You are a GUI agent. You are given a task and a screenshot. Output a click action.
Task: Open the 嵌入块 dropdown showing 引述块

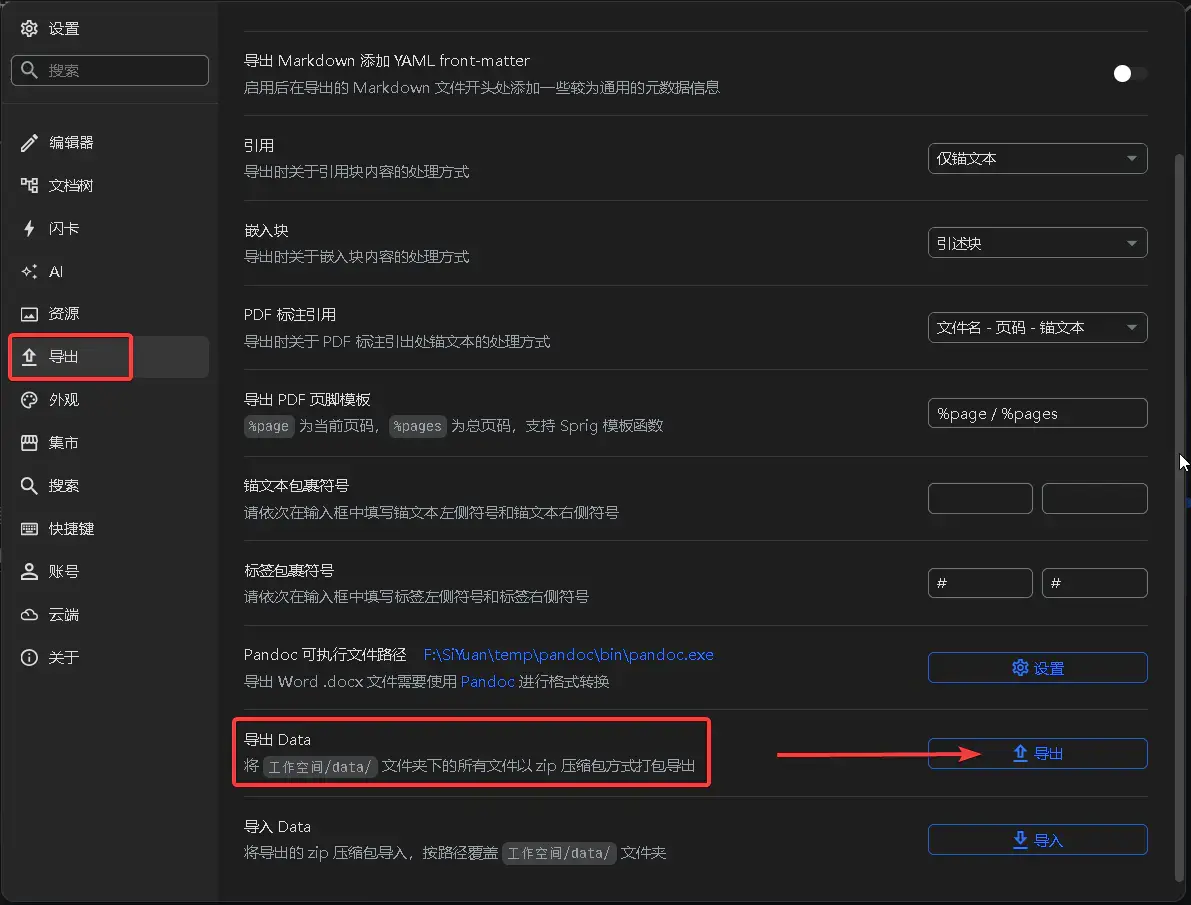[1037, 242]
